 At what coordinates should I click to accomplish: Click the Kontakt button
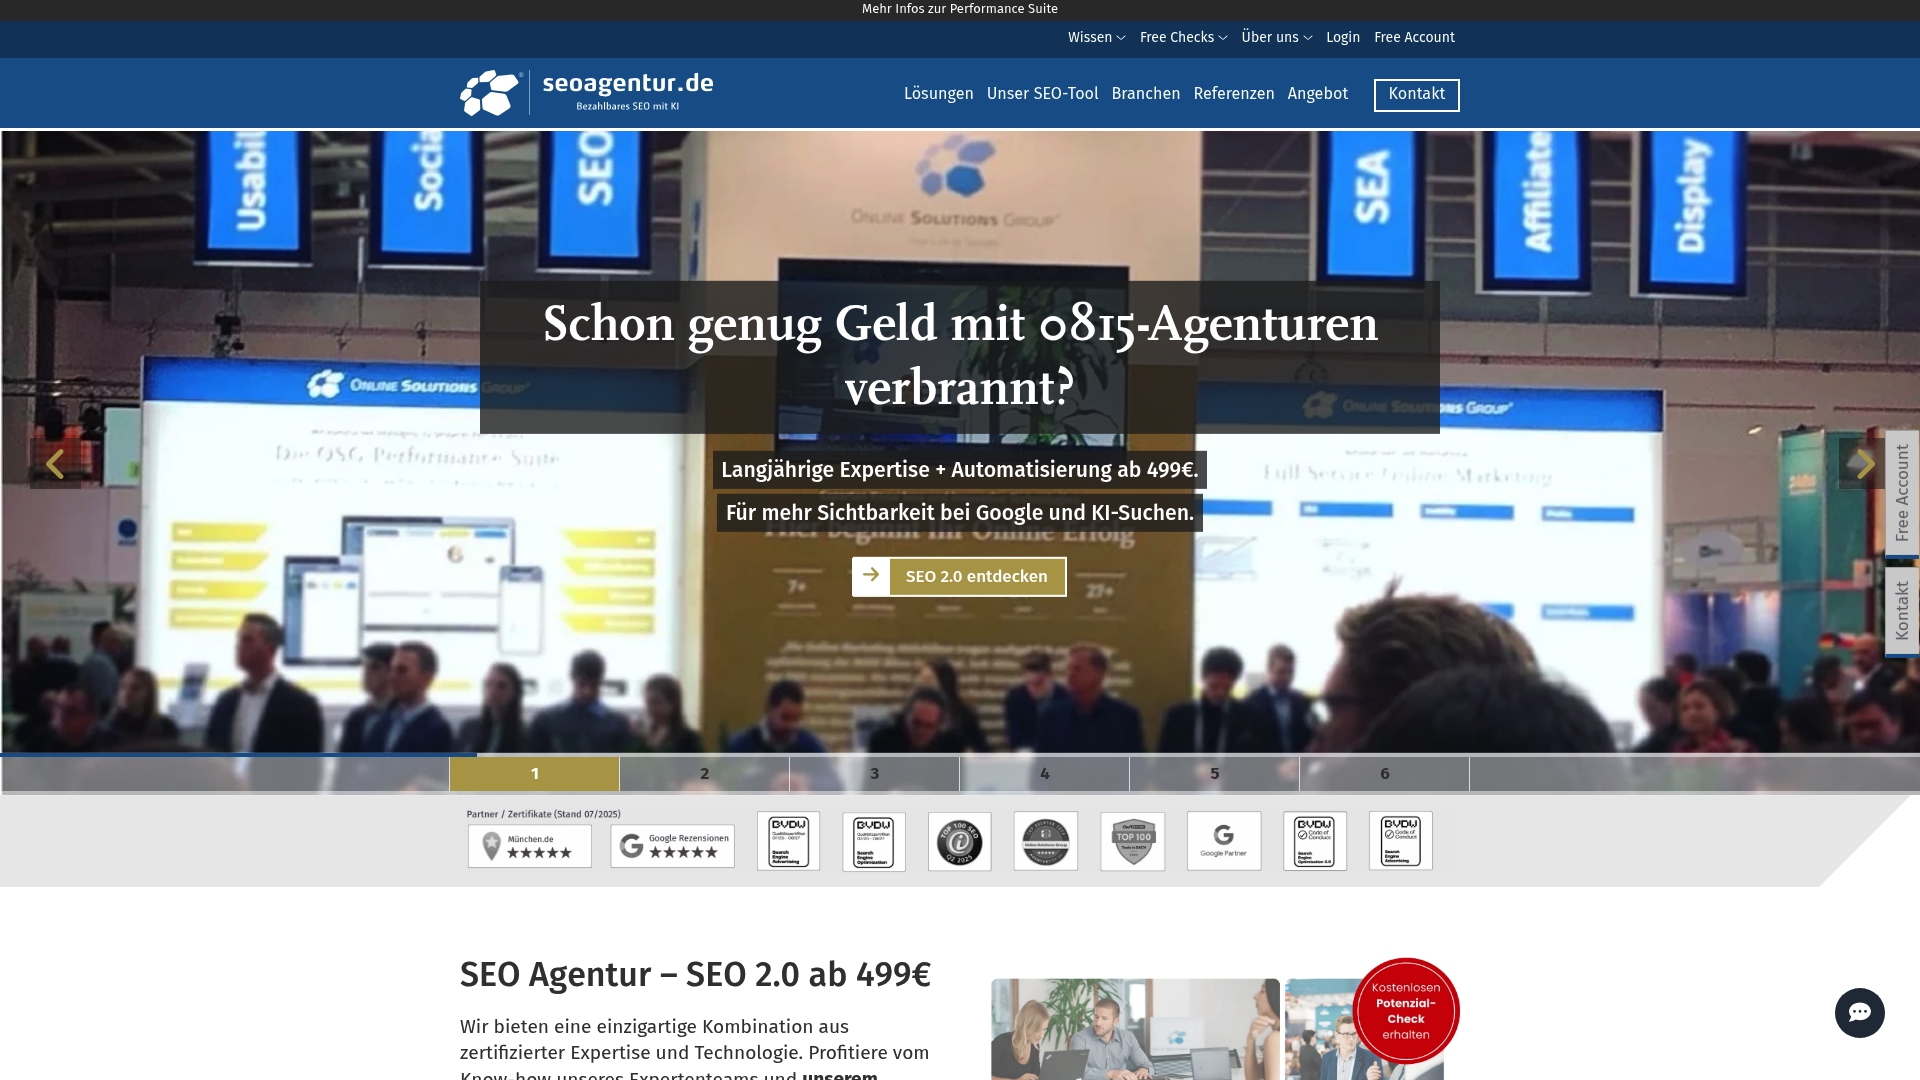1416,94
